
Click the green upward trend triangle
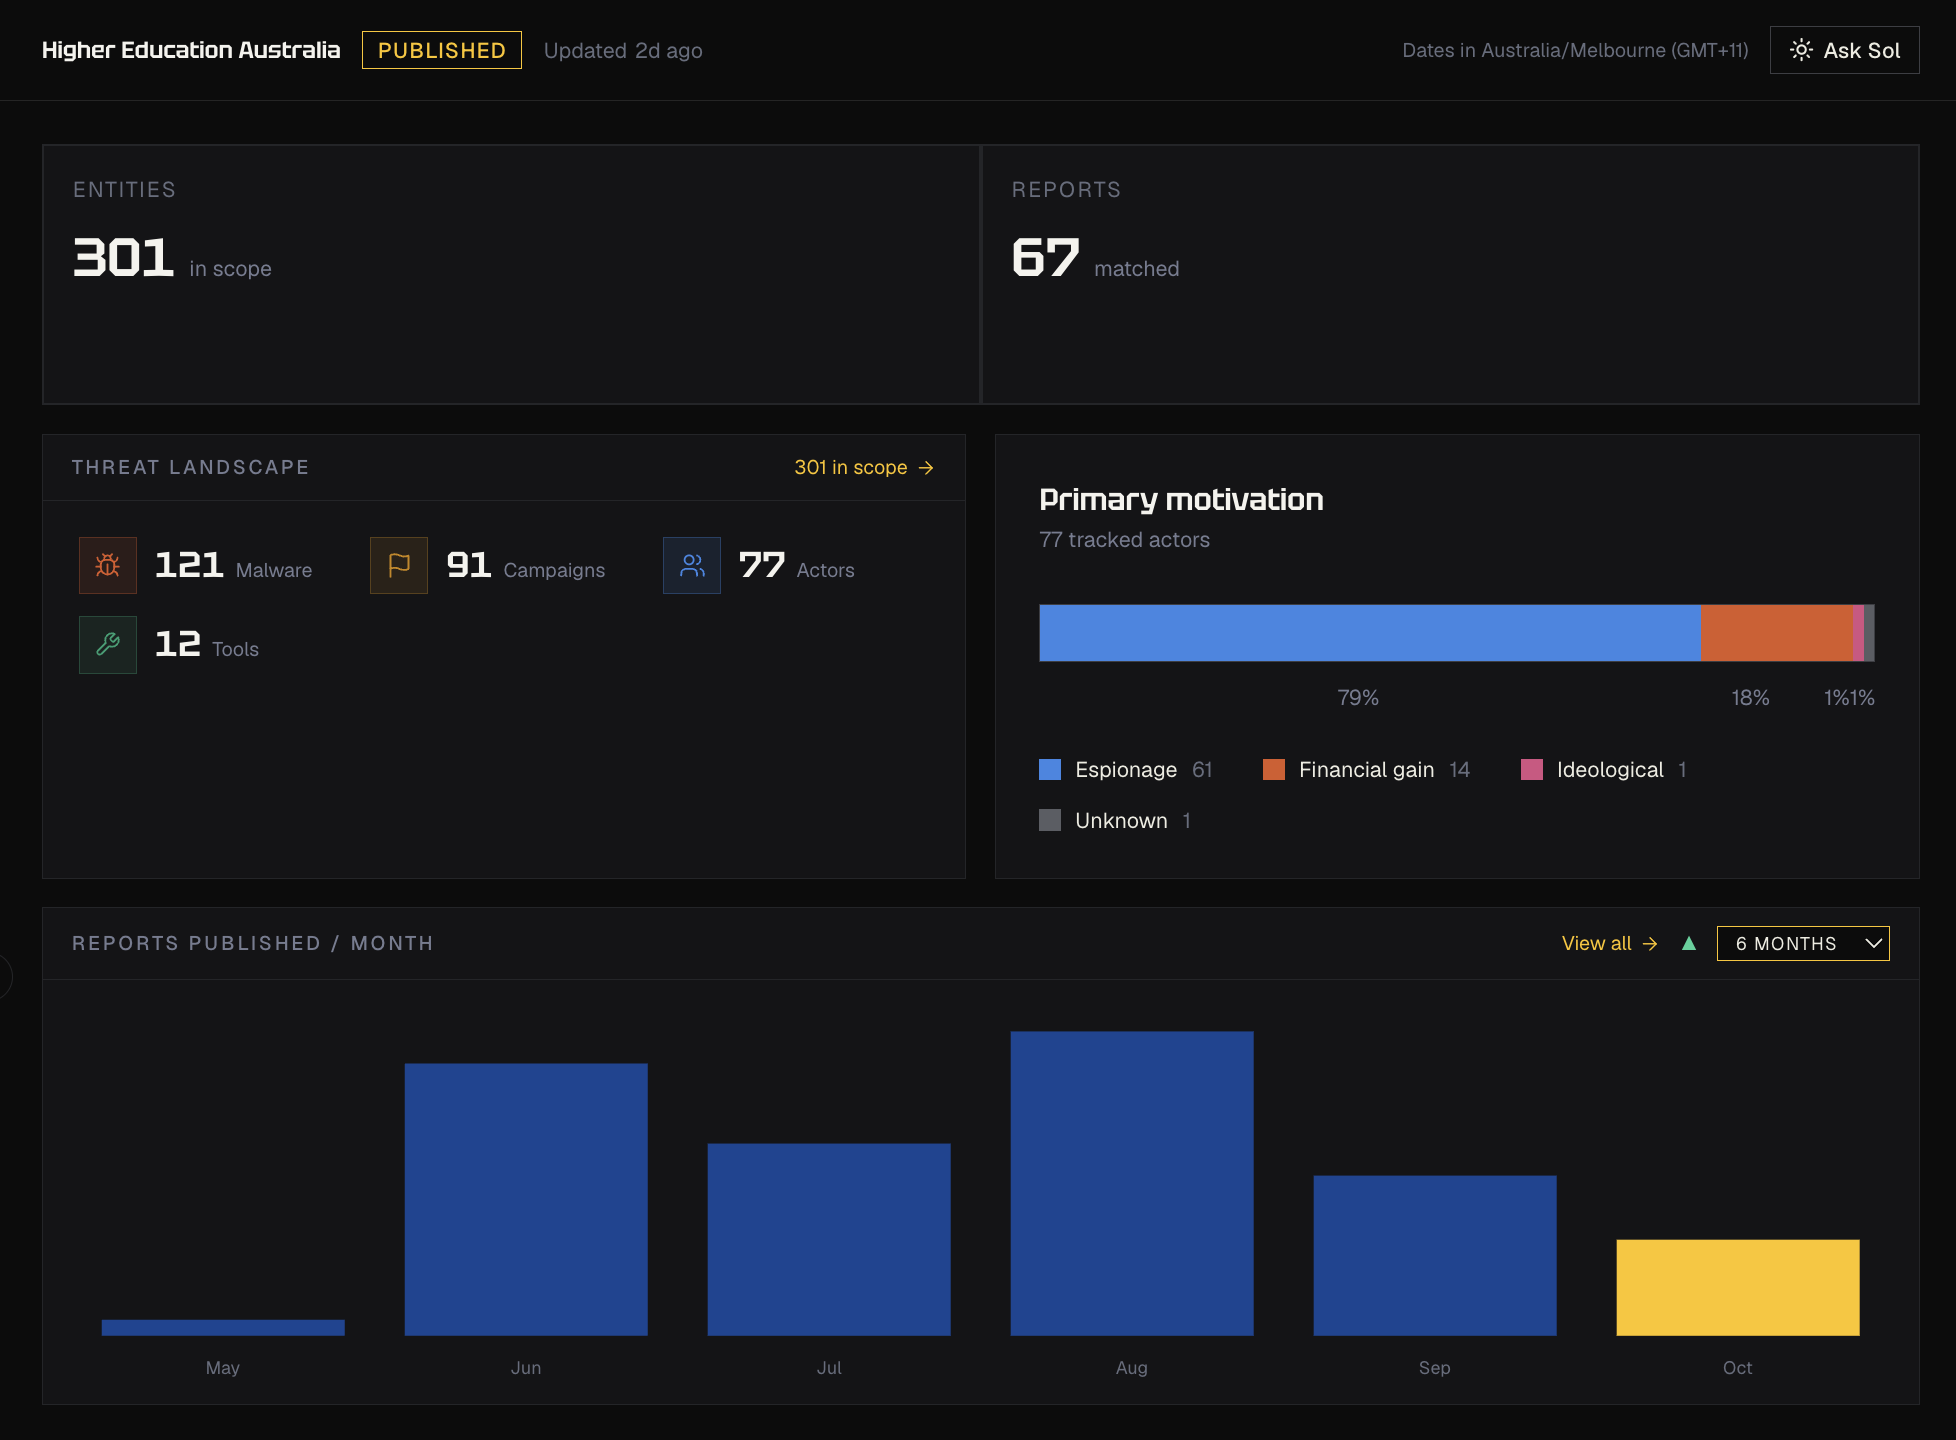click(x=1689, y=943)
